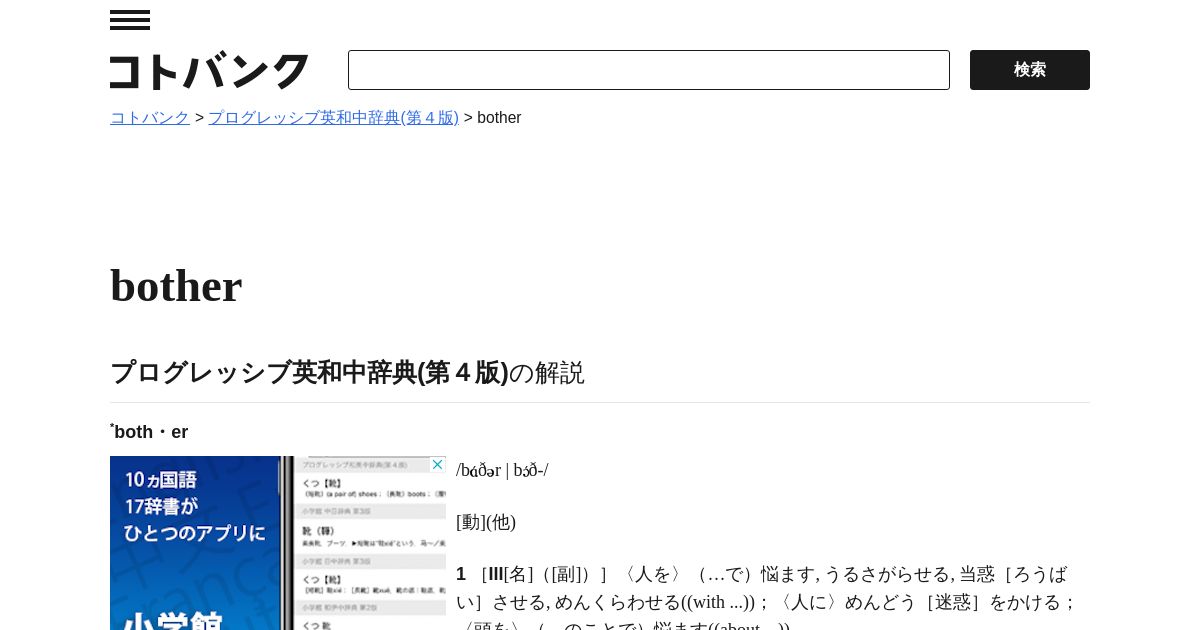Click the 検索 search button

coord(1030,70)
